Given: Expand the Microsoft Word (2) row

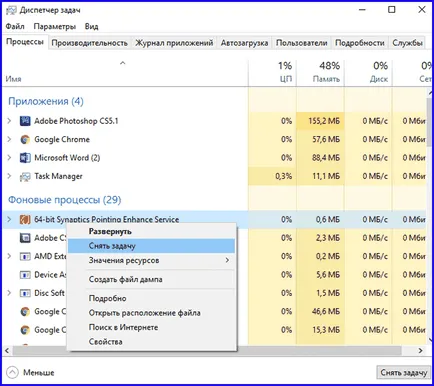Looking at the screenshot, I should [9, 158].
